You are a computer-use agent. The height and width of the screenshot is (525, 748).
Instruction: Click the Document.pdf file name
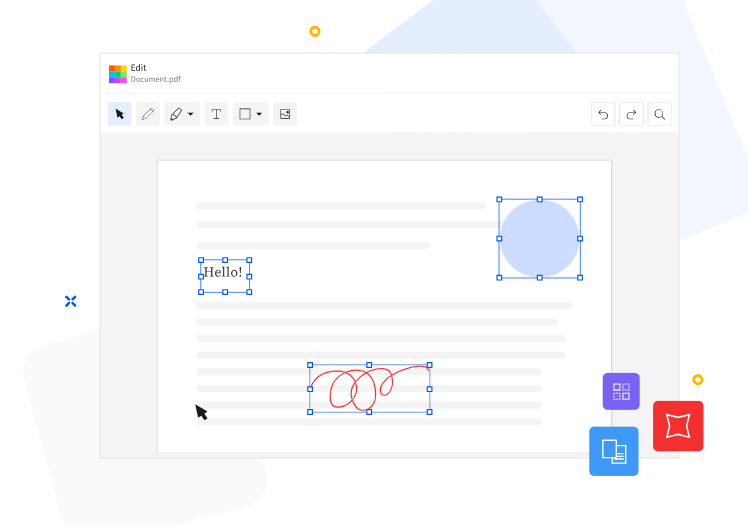pyautogui.click(x=156, y=79)
